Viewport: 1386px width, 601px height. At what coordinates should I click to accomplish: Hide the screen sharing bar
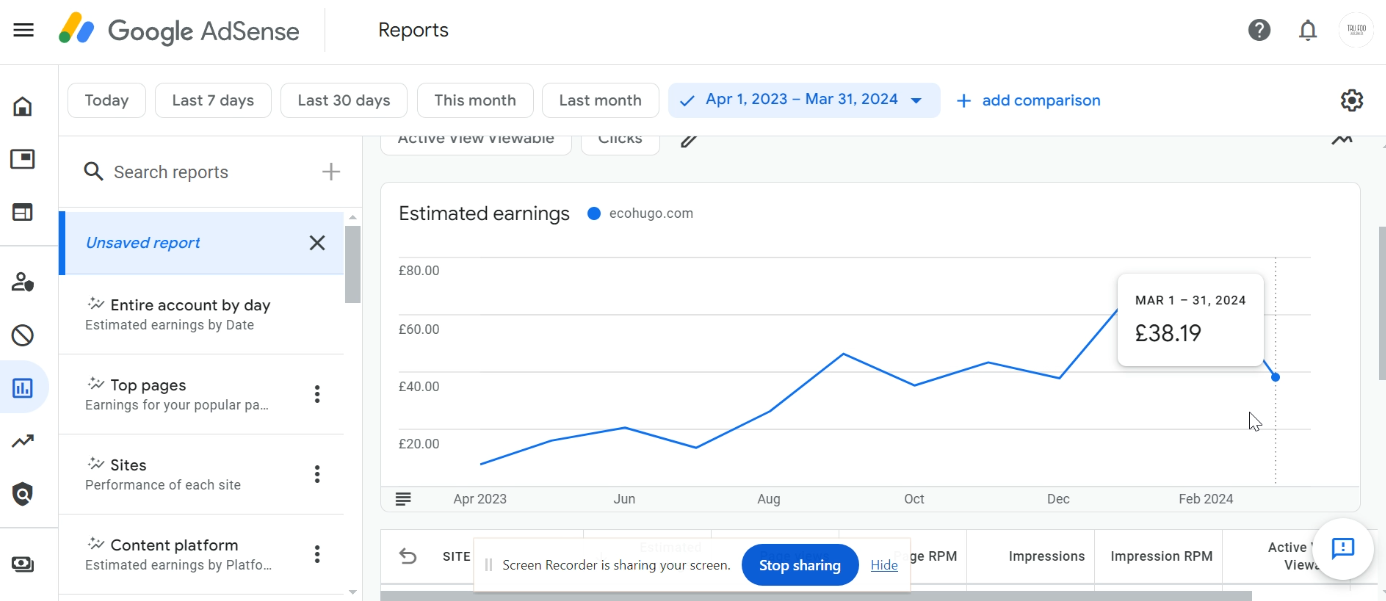(x=884, y=565)
